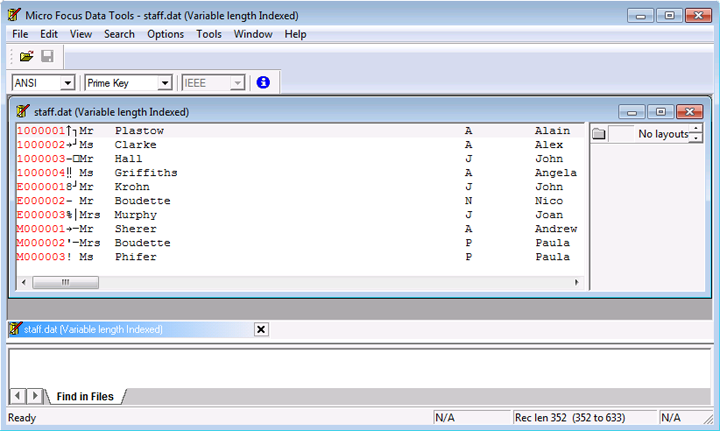Open the ANSI character set dropdown

point(68,83)
